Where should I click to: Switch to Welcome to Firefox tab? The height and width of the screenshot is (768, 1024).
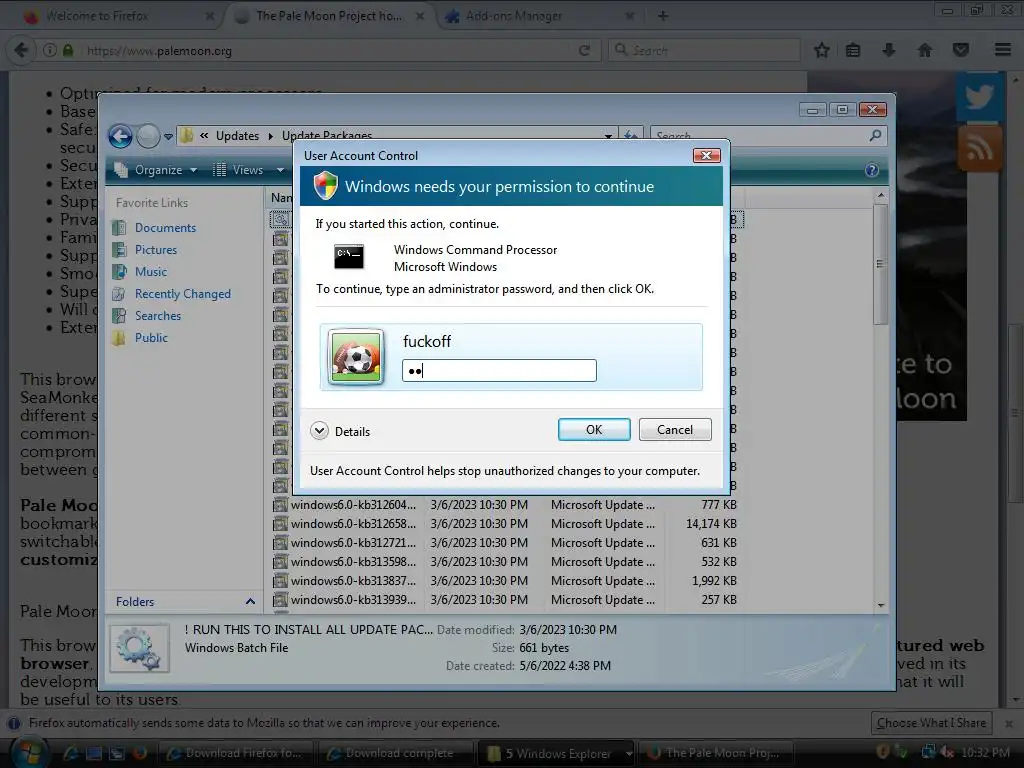coord(118,16)
